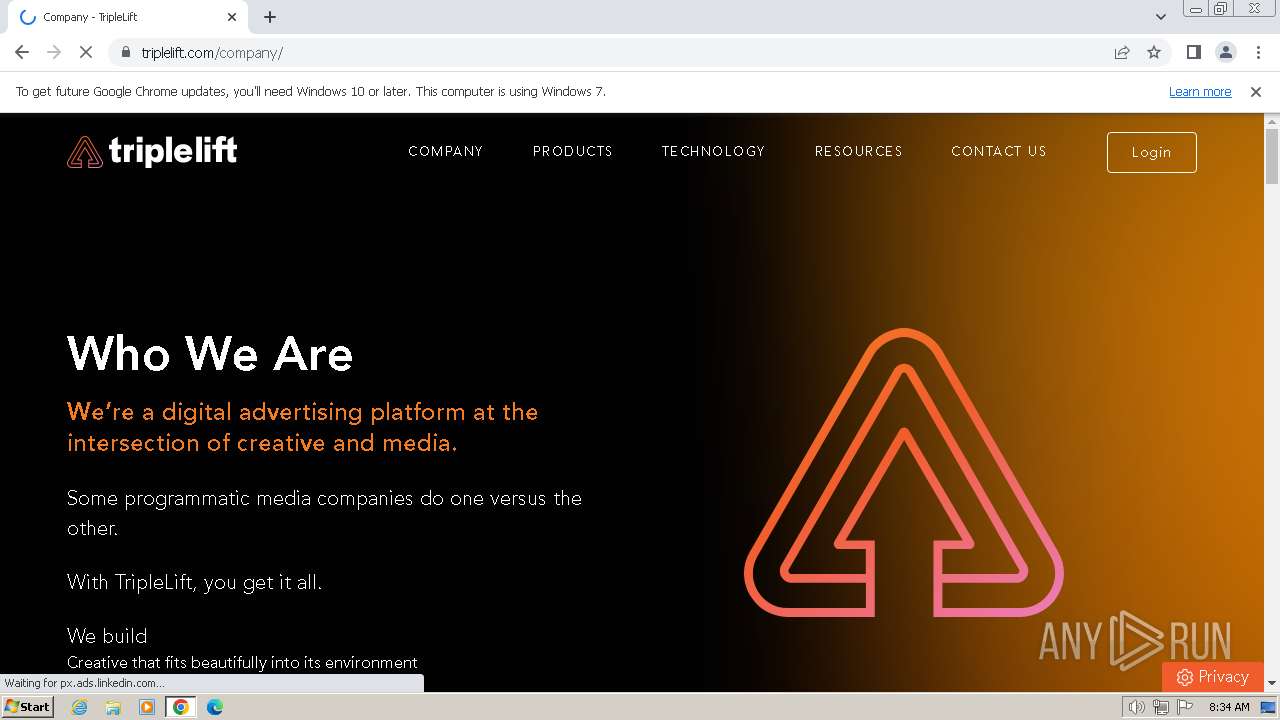View site information via the lock icon
1280x720 pixels.
coord(125,52)
